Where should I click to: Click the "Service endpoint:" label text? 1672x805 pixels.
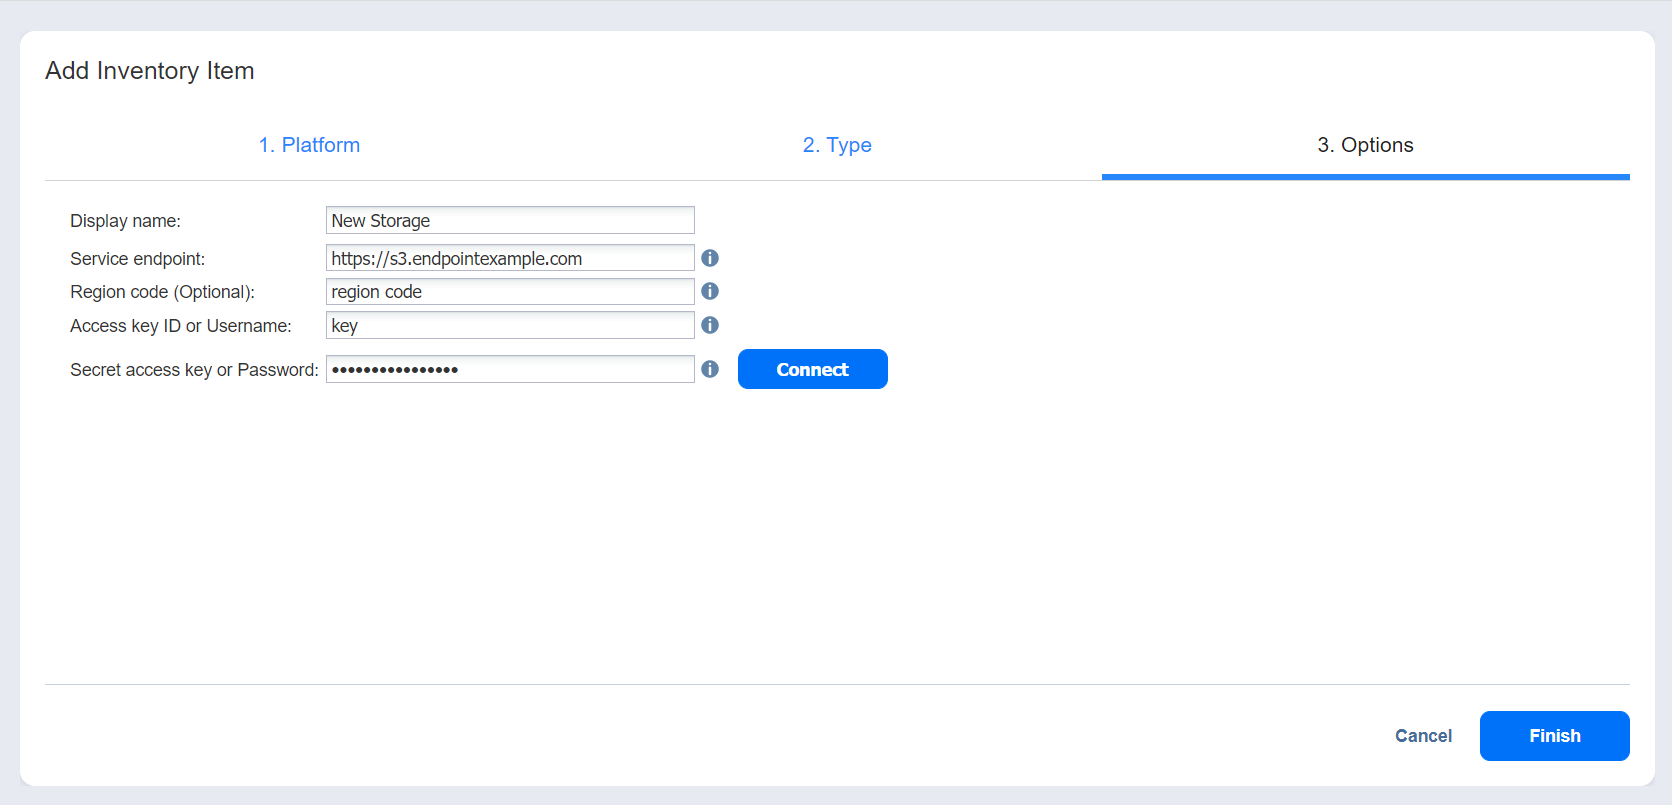point(137,259)
